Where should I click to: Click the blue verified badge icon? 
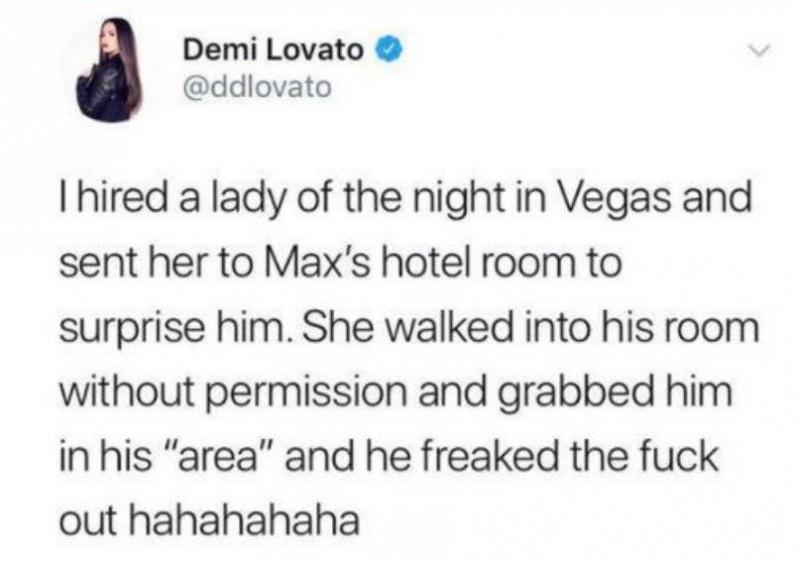pos(390,49)
